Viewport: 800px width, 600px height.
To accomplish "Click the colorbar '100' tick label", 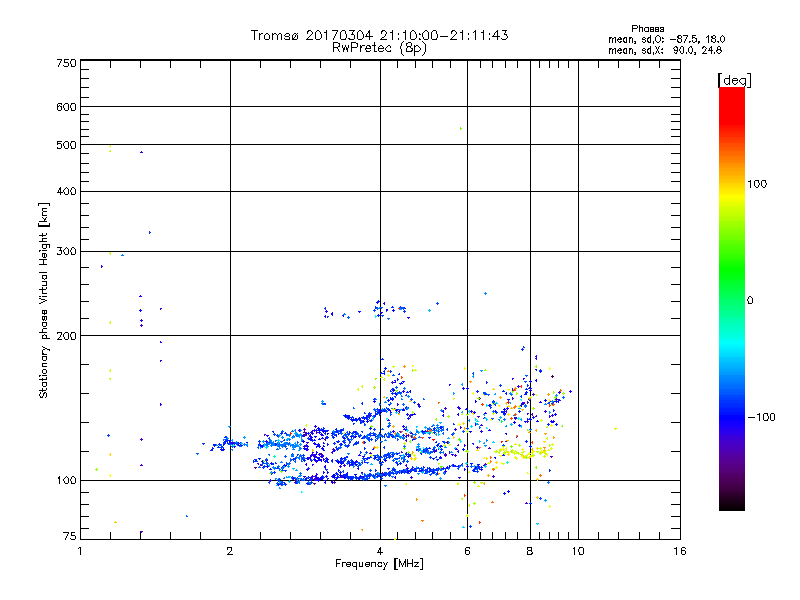I will [x=757, y=184].
